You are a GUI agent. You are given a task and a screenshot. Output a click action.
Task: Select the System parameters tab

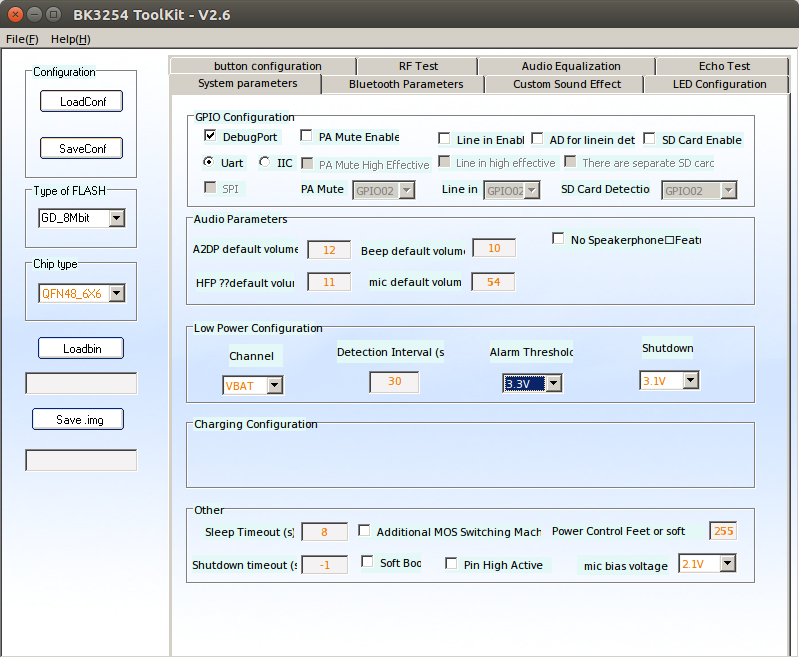click(246, 84)
